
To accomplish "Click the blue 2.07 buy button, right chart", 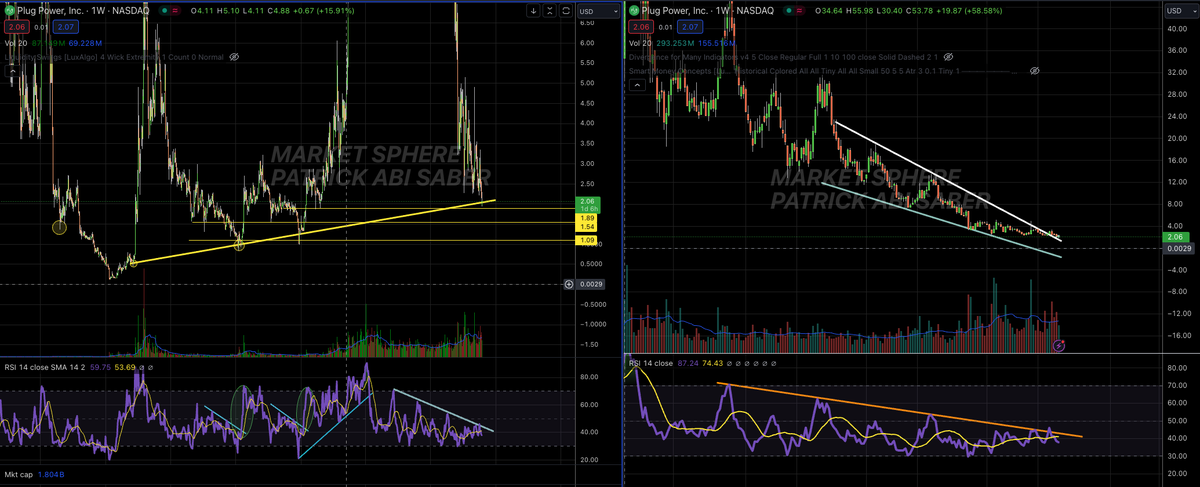I will point(689,27).
